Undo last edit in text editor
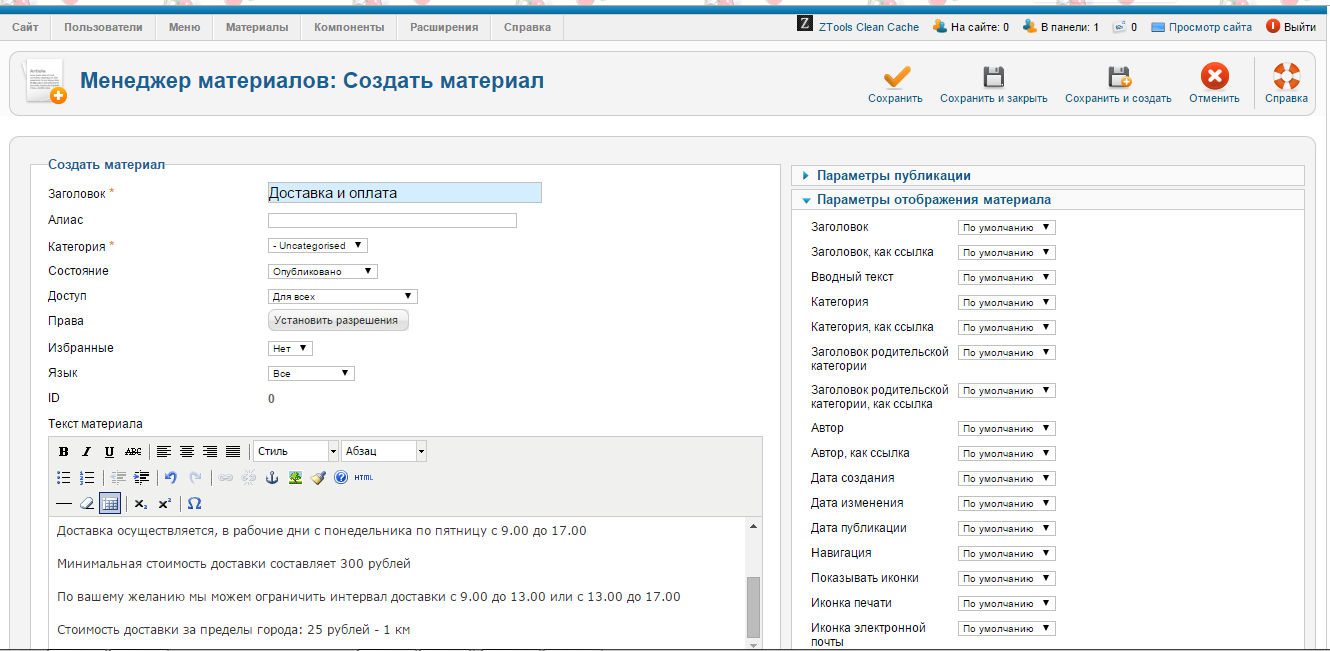This screenshot has height=651, width=1330. [171, 478]
